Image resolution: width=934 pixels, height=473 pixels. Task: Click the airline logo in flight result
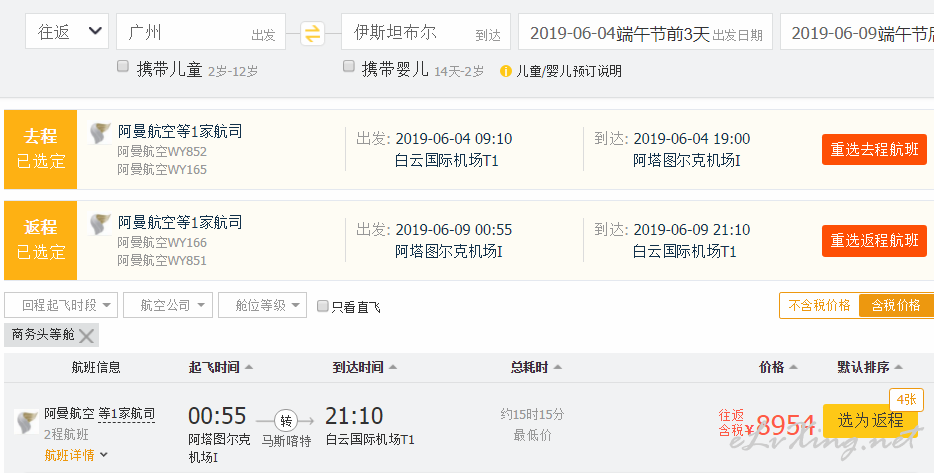click(27, 421)
